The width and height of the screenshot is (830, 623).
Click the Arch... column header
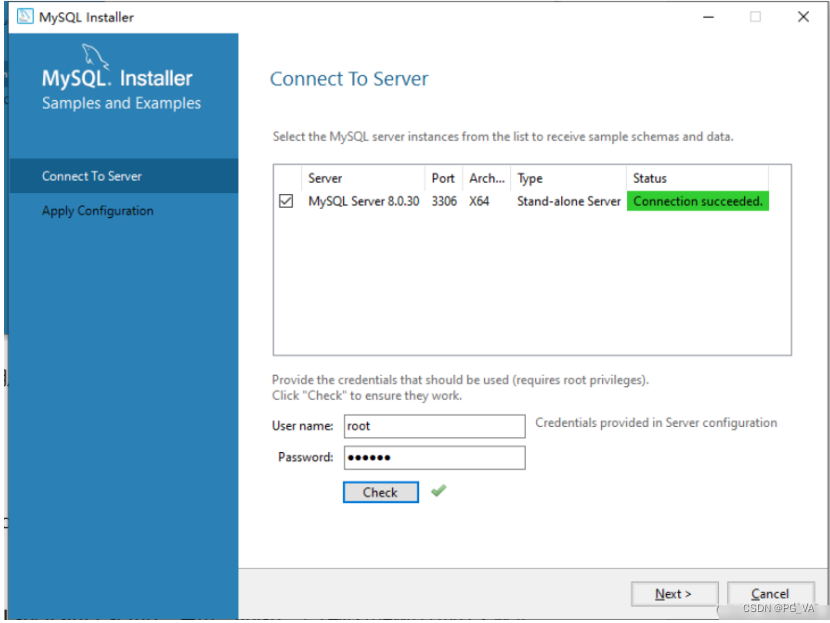[x=486, y=178]
